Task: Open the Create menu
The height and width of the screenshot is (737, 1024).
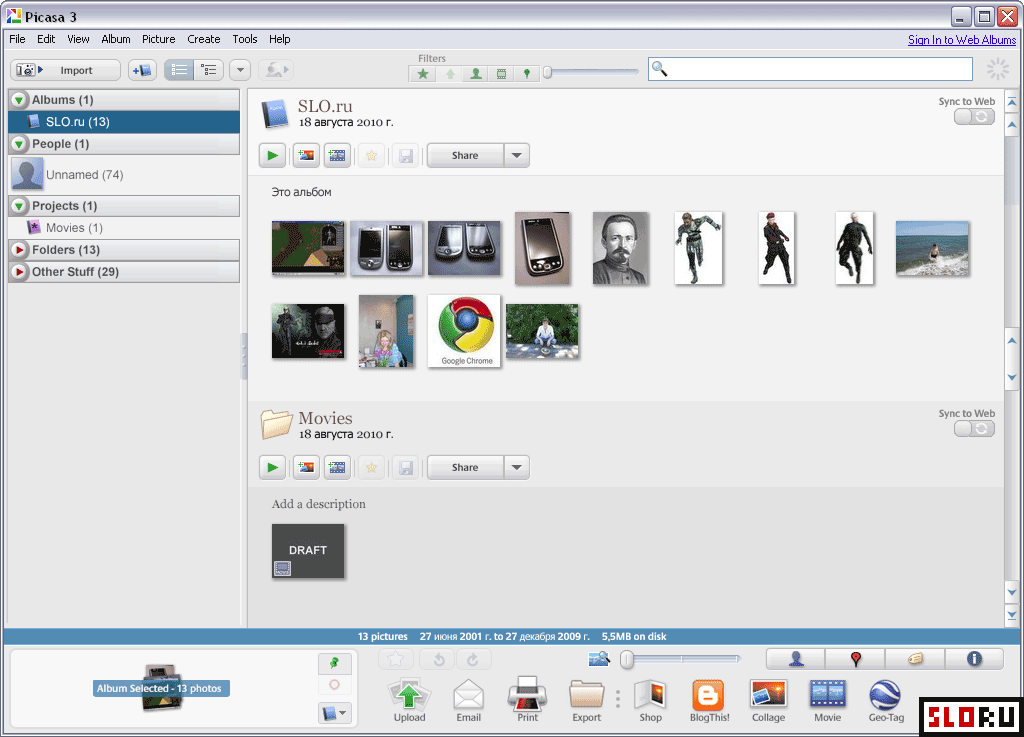Action: click(x=204, y=39)
